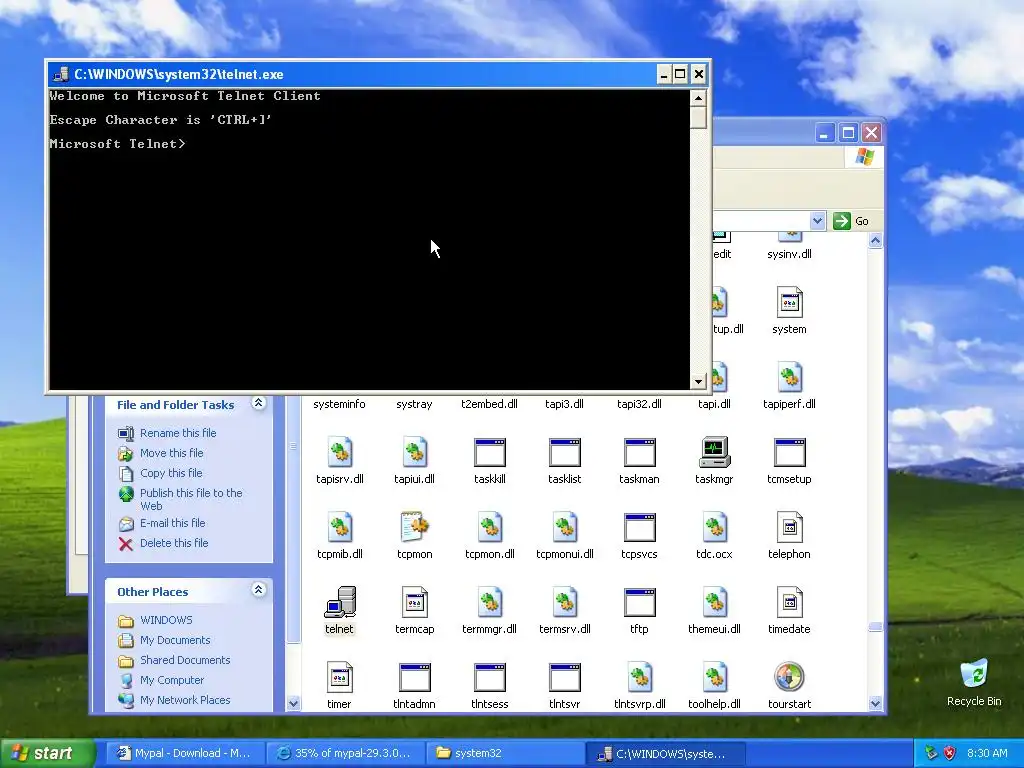Select the tlntsvrp.dll file icon

click(639, 677)
